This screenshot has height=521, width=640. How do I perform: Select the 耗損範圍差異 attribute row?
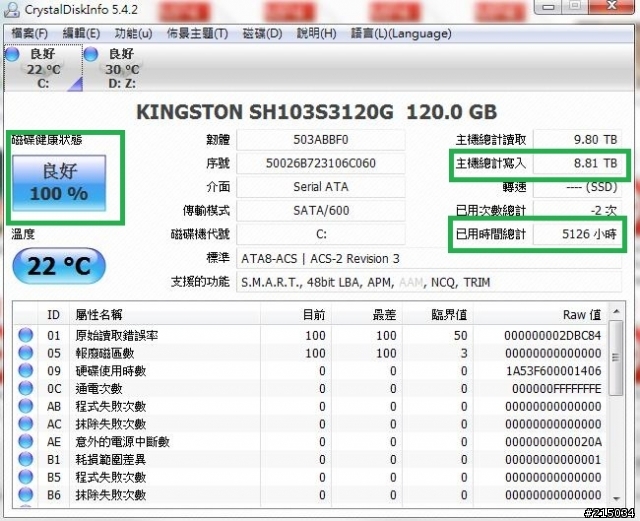310,459
